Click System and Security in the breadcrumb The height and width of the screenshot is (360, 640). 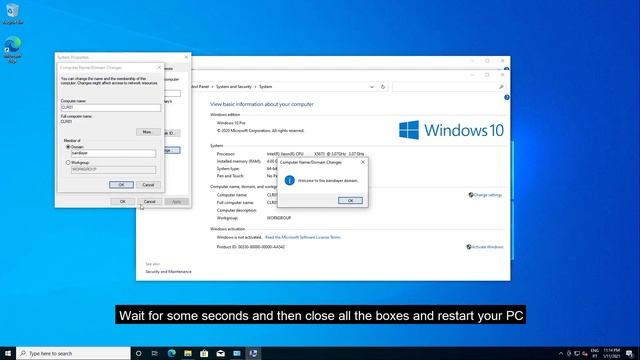tap(233, 87)
